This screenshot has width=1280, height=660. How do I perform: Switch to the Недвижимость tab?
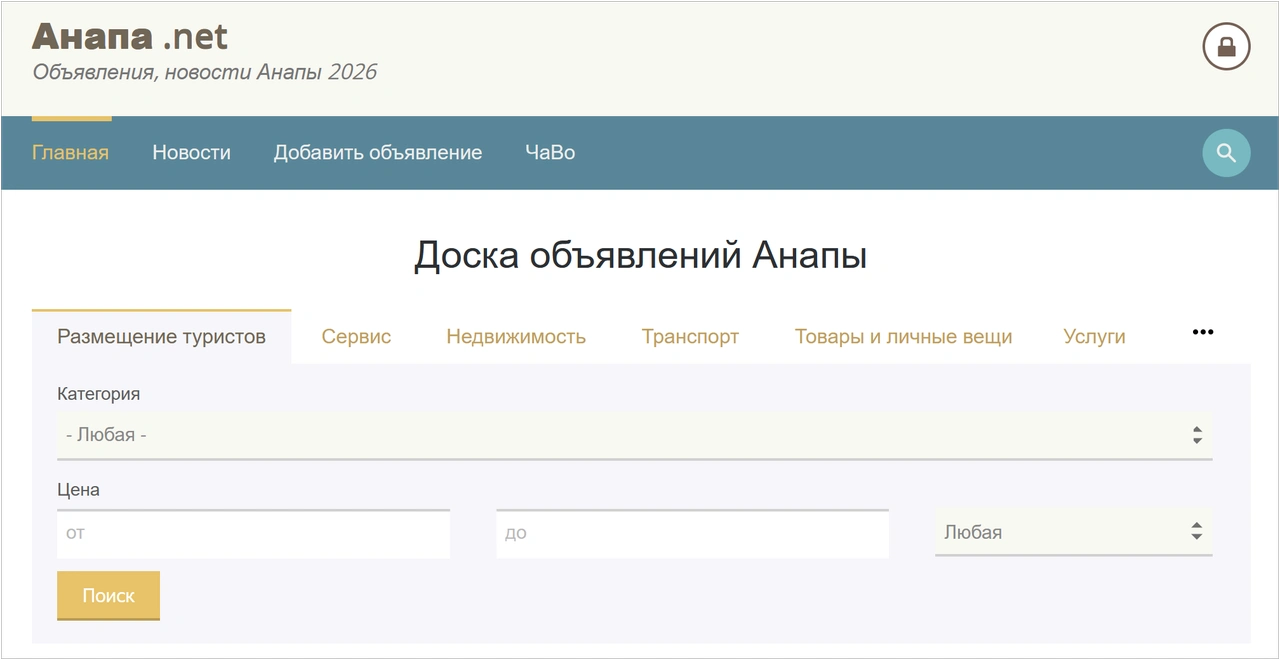pyautogui.click(x=516, y=337)
